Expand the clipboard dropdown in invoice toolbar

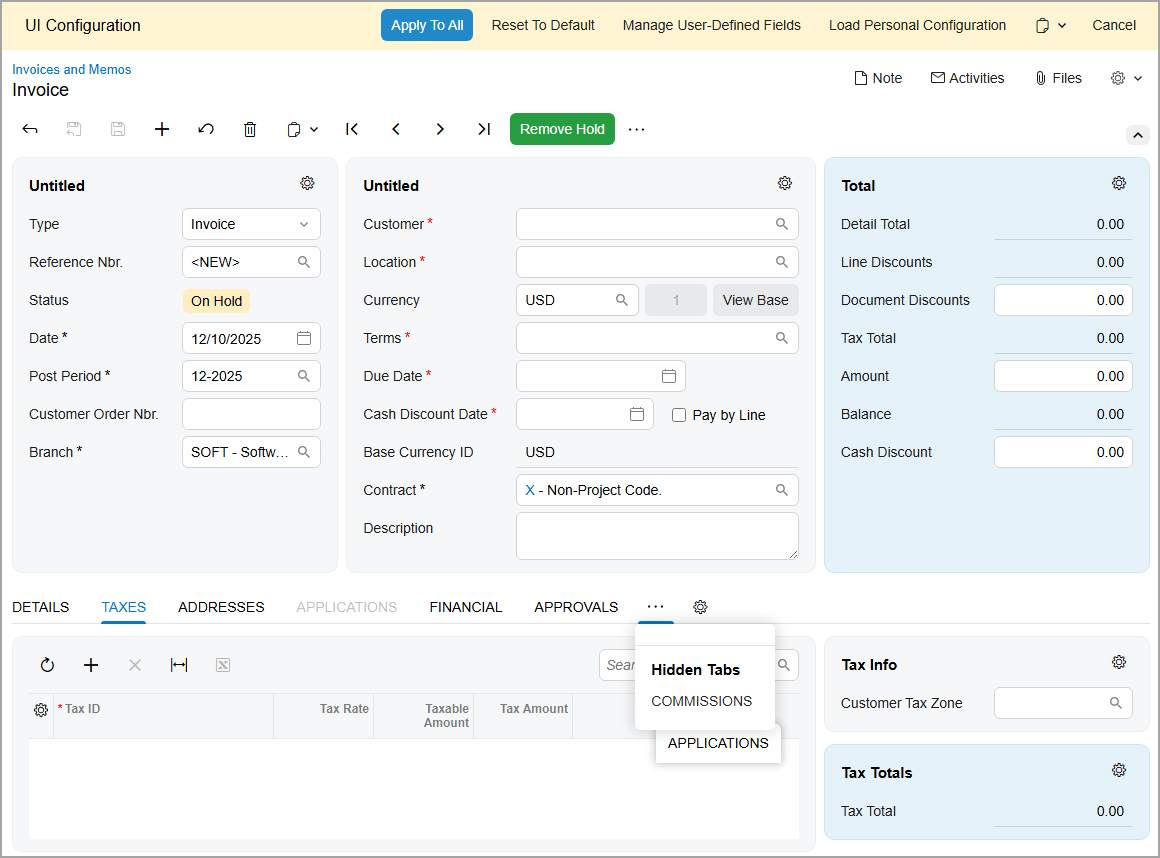[302, 129]
